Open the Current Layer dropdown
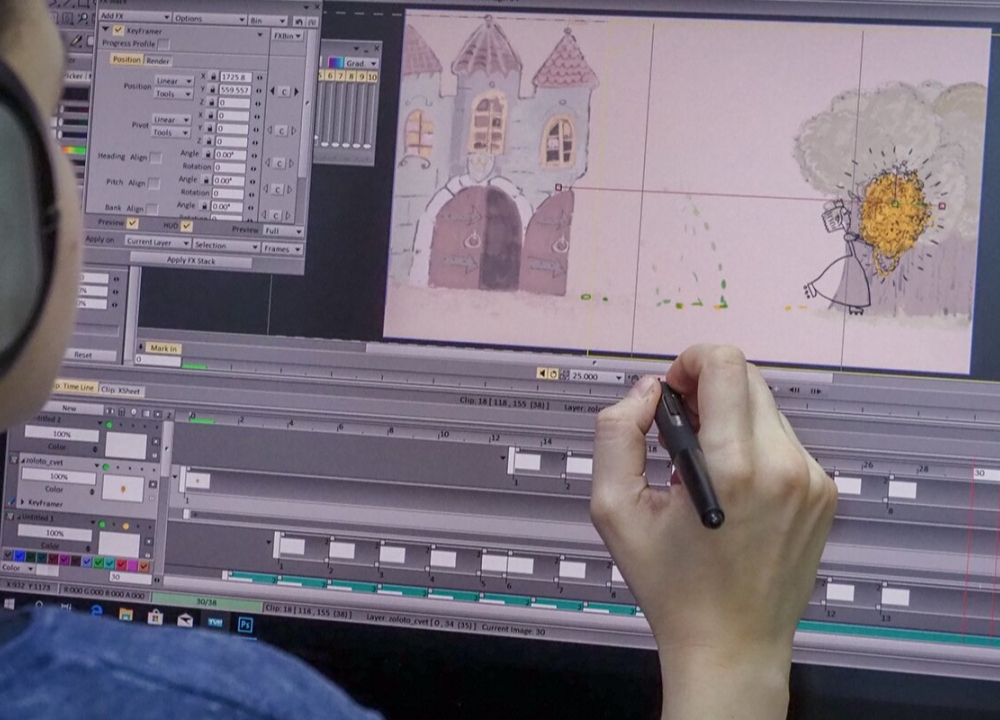 [157, 242]
